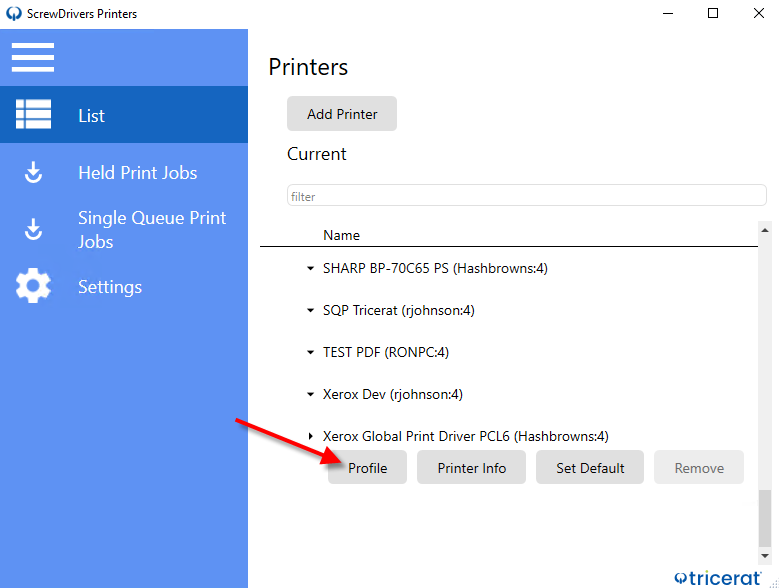
Task: Select SHARP BP-70C65 PS (Hashbrowns:4) text
Action: click(x=435, y=268)
